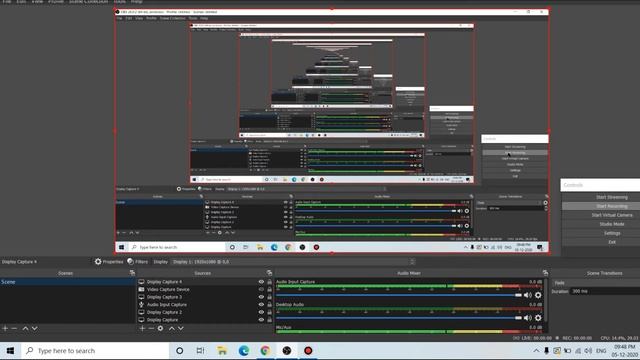Image resolution: width=640 pixels, height=360 pixels.
Task: Enable Studio Mode from Controls
Action: point(612,224)
